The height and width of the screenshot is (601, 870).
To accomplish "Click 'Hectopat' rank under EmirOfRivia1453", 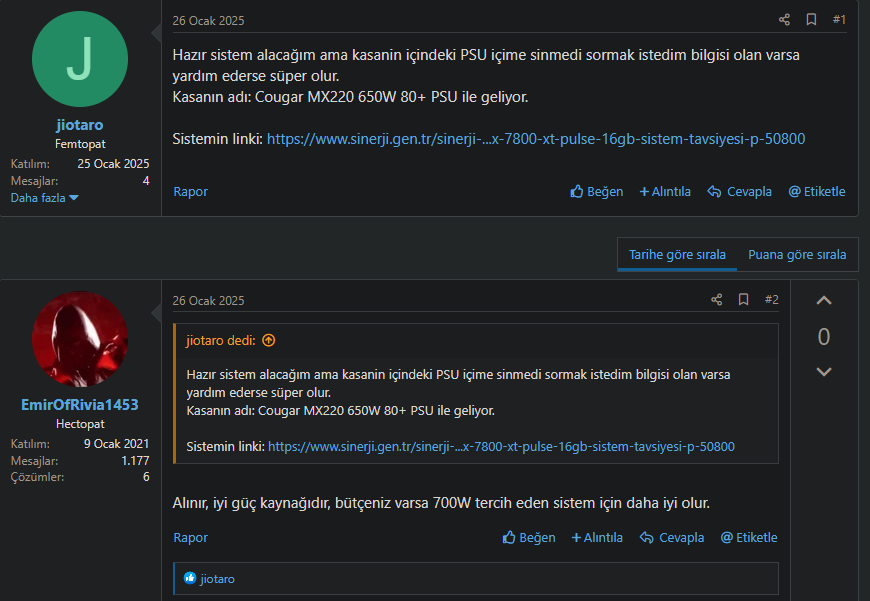I will click(80, 423).
